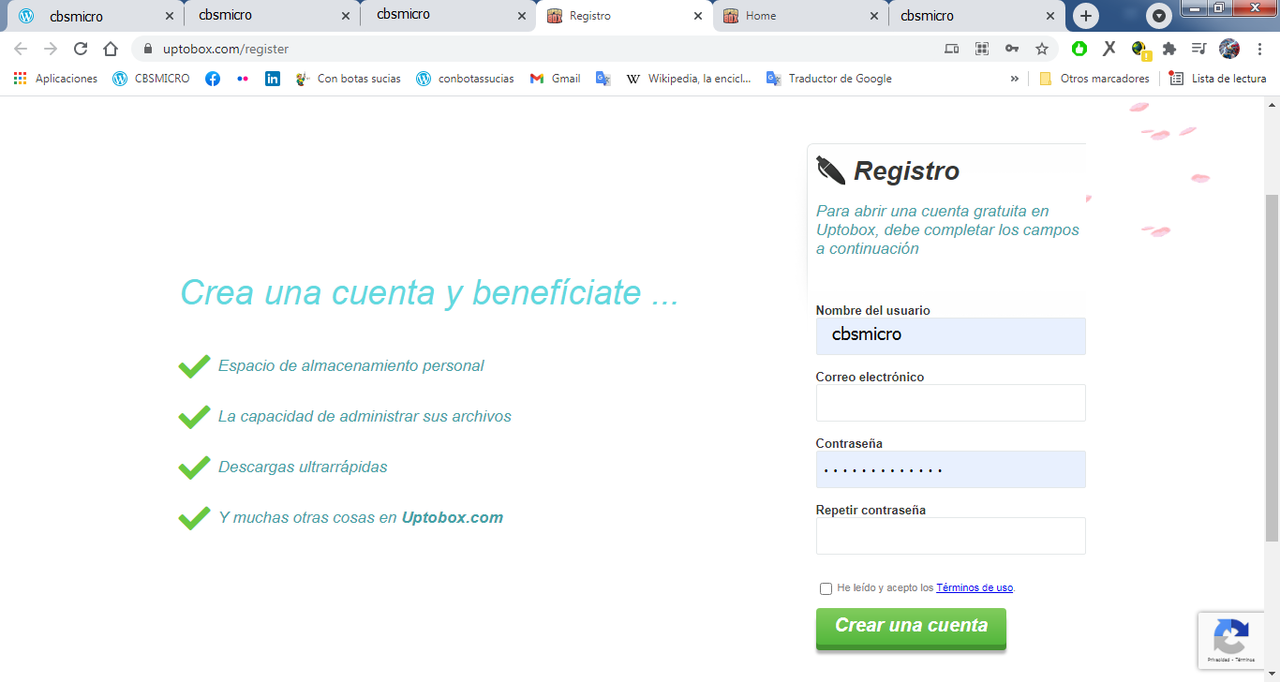Focus the Contraseña field
This screenshot has height=682, width=1280.
click(950, 469)
